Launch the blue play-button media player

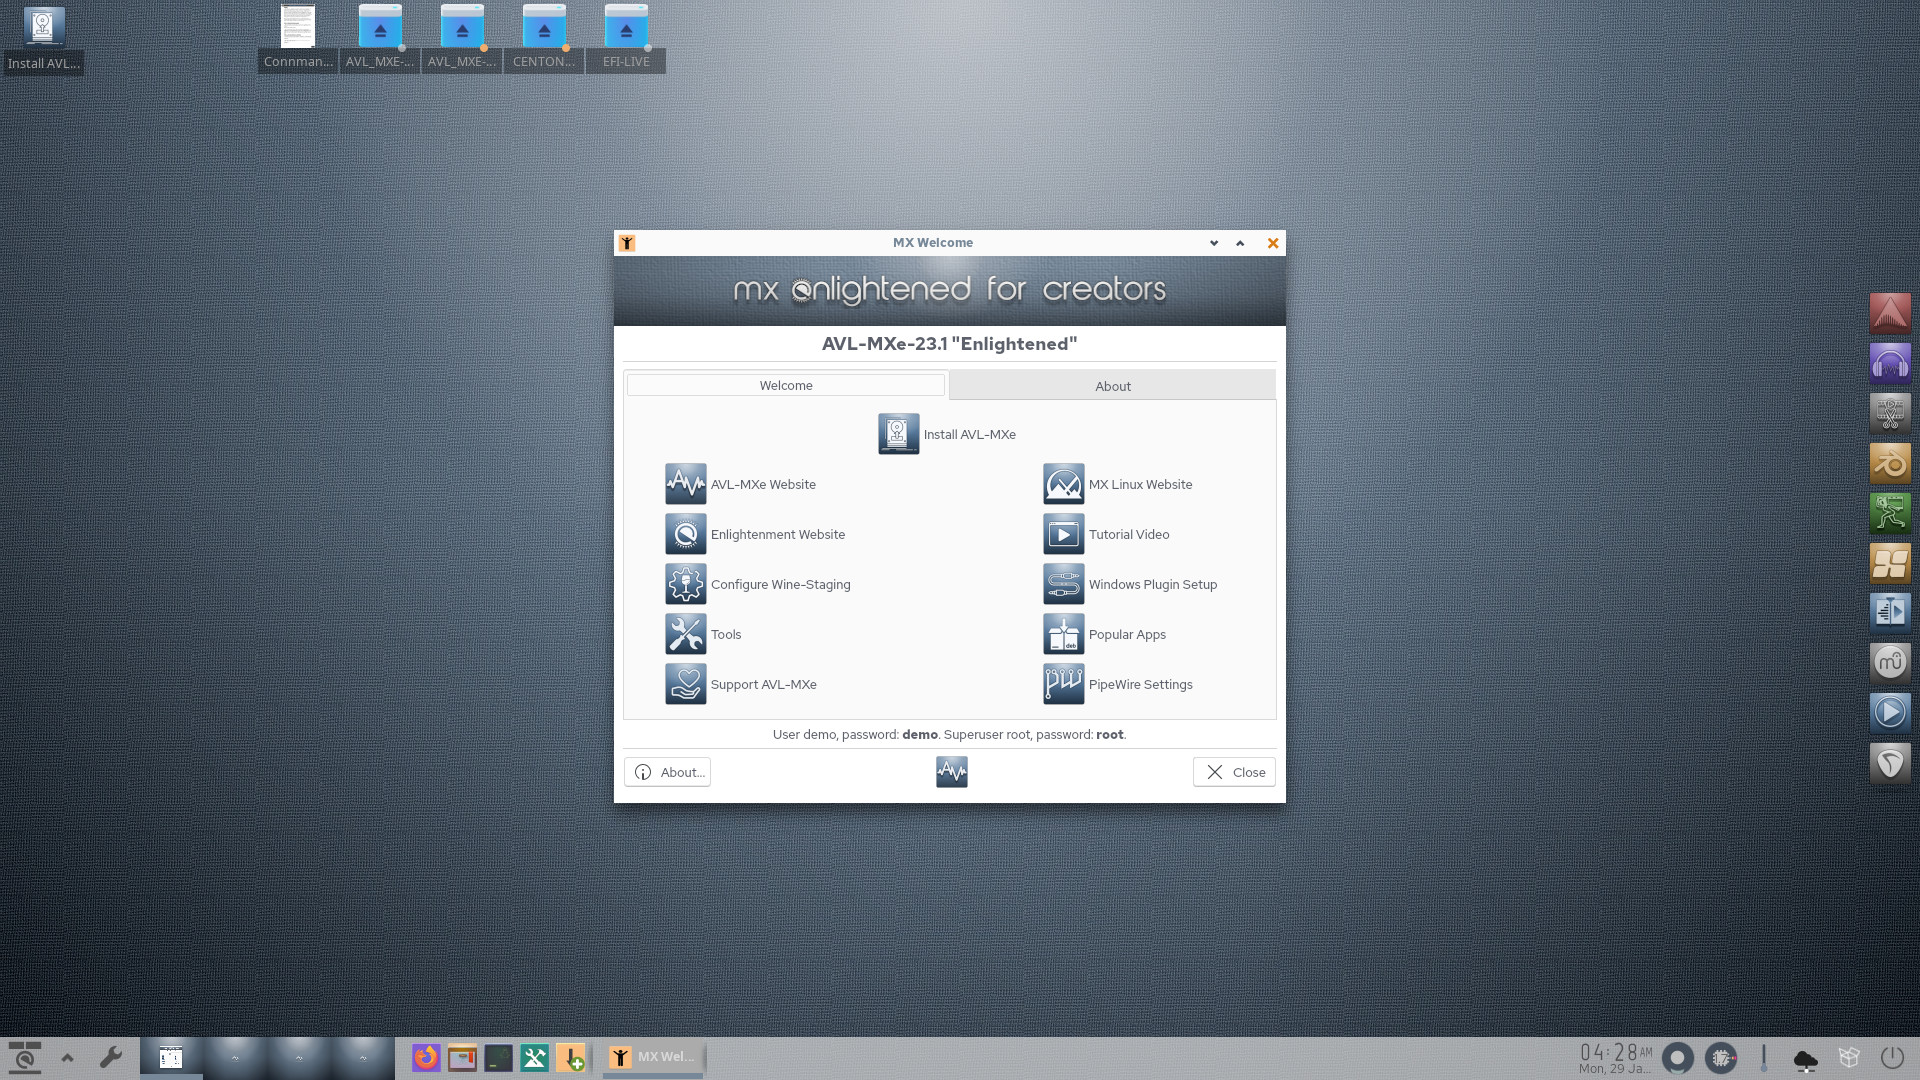pyautogui.click(x=1890, y=712)
